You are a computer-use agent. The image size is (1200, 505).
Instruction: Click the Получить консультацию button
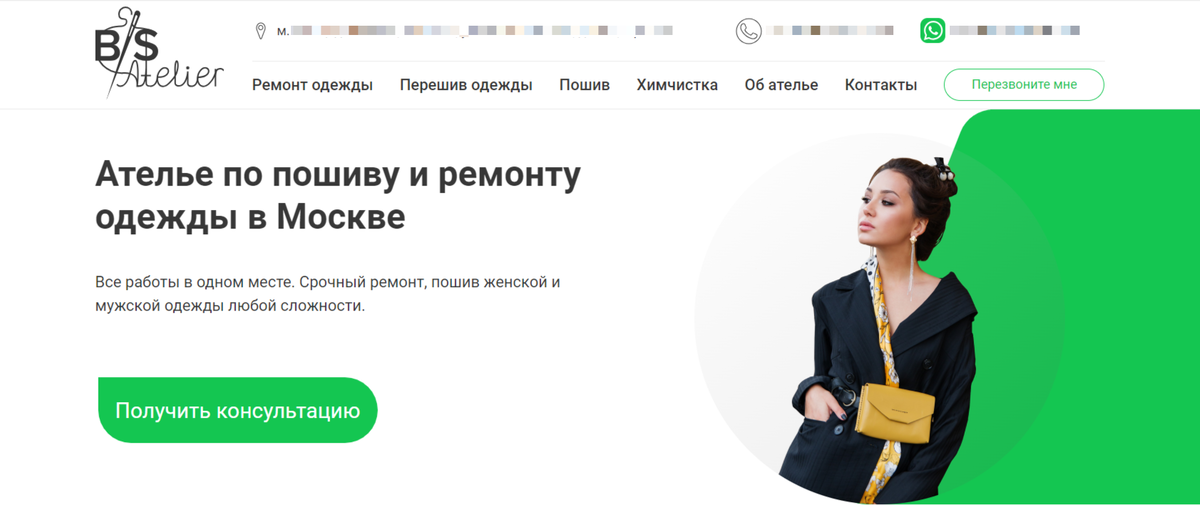point(237,410)
